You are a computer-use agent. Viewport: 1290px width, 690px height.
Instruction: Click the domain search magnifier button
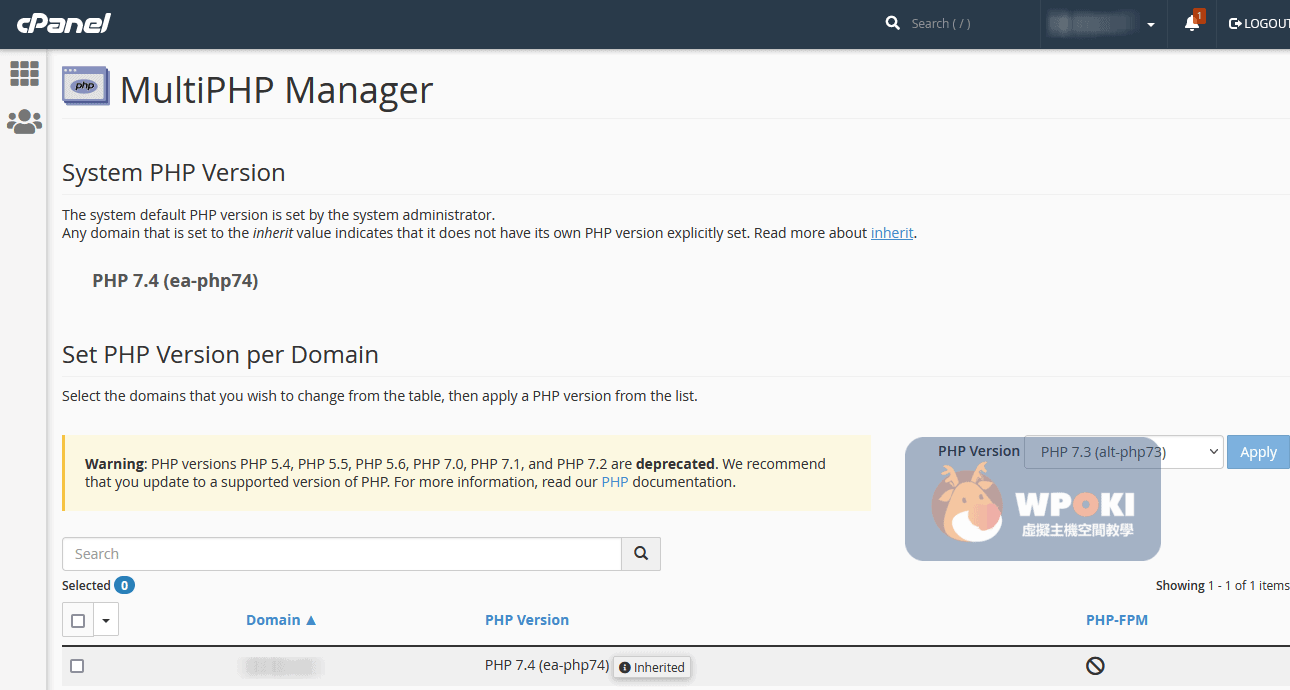point(641,554)
